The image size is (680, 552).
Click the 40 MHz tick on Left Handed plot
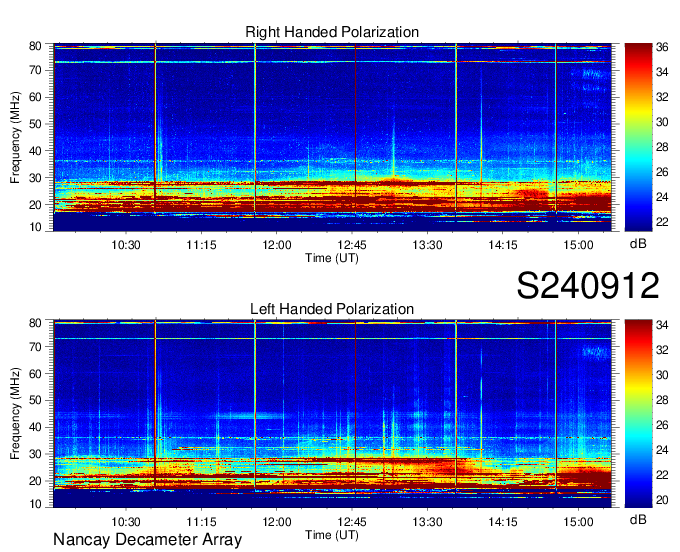tap(35, 427)
